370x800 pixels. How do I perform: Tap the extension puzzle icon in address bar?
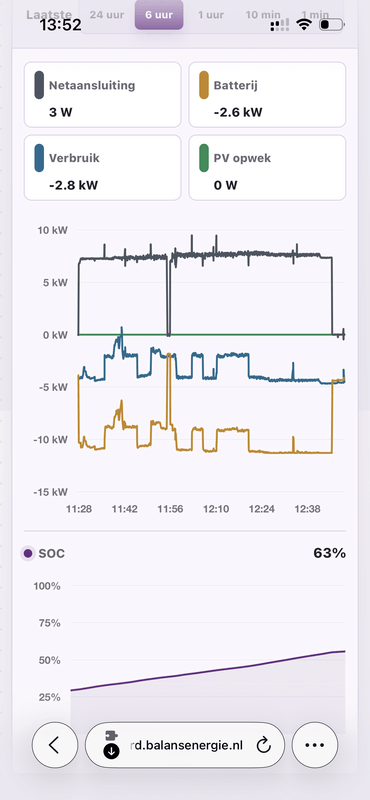point(111,736)
